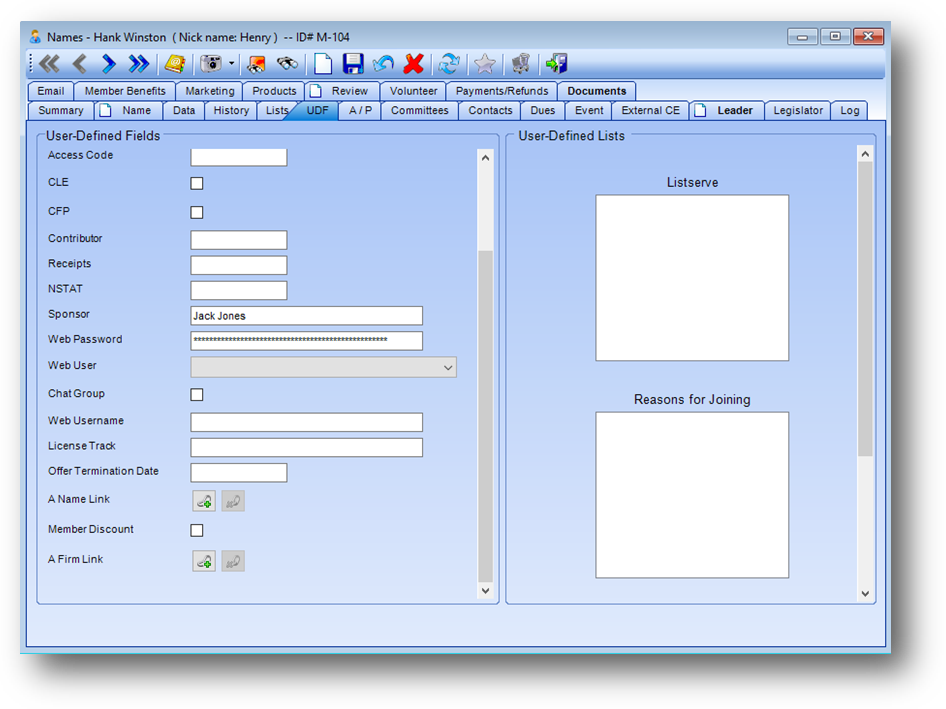Select the Event tab
Image resolution: width=946 pixels, height=709 pixels.
pos(589,110)
